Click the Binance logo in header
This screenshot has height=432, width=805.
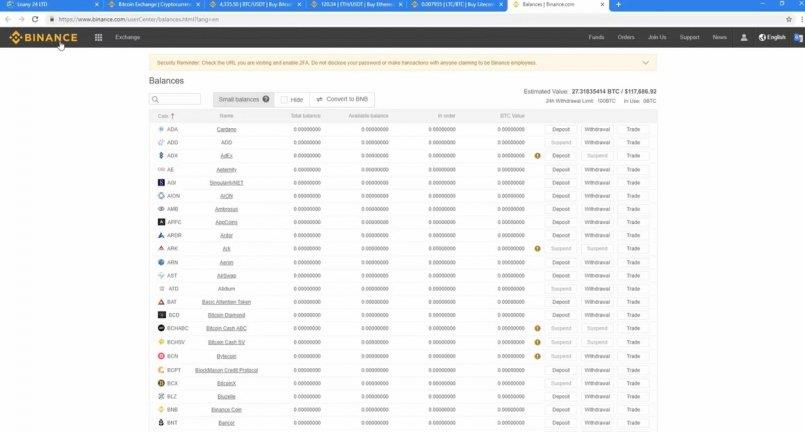pos(44,37)
